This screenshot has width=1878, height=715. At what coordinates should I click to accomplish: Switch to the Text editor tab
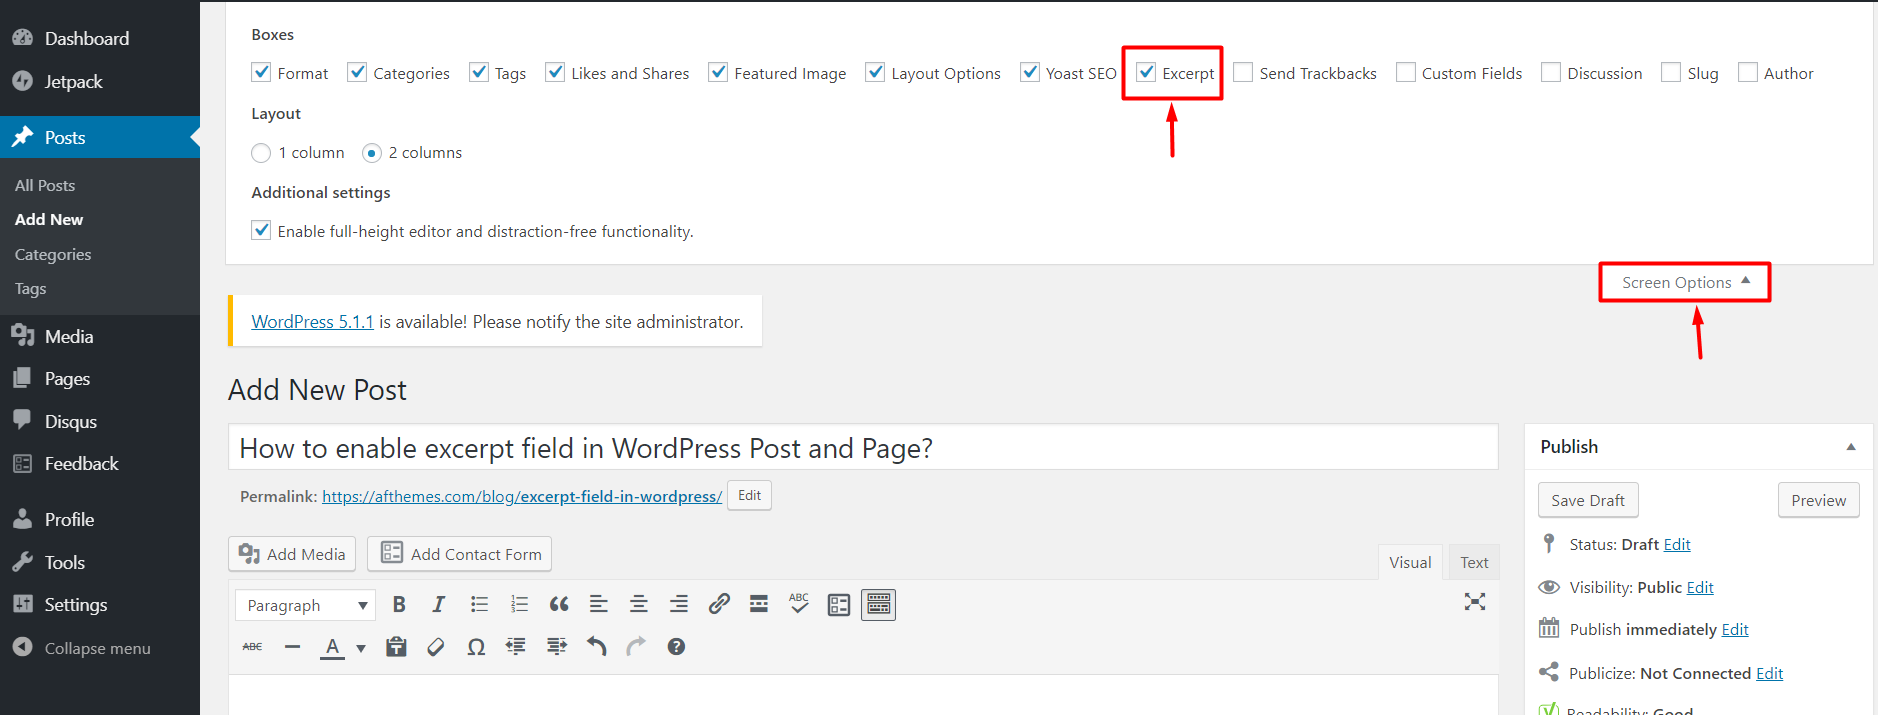pos(1474,562)
